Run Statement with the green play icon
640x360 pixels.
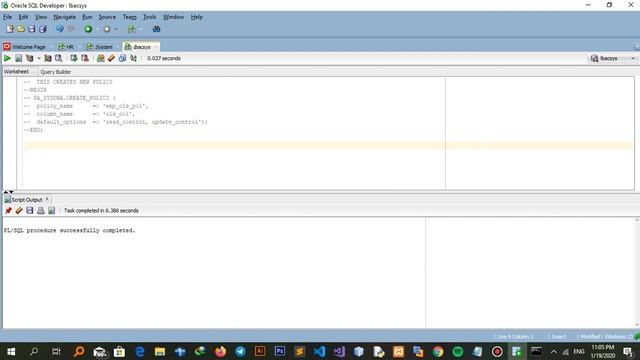[7, 58]
